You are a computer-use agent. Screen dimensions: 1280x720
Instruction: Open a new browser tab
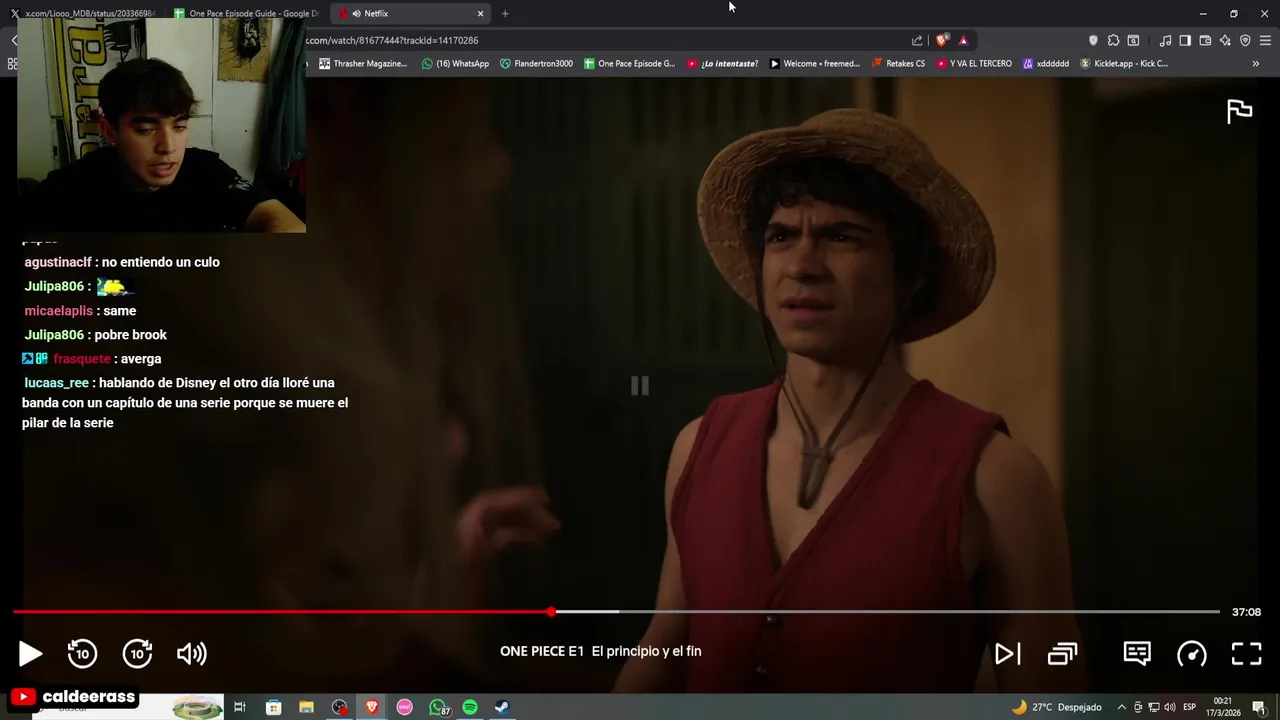(505, 13)
